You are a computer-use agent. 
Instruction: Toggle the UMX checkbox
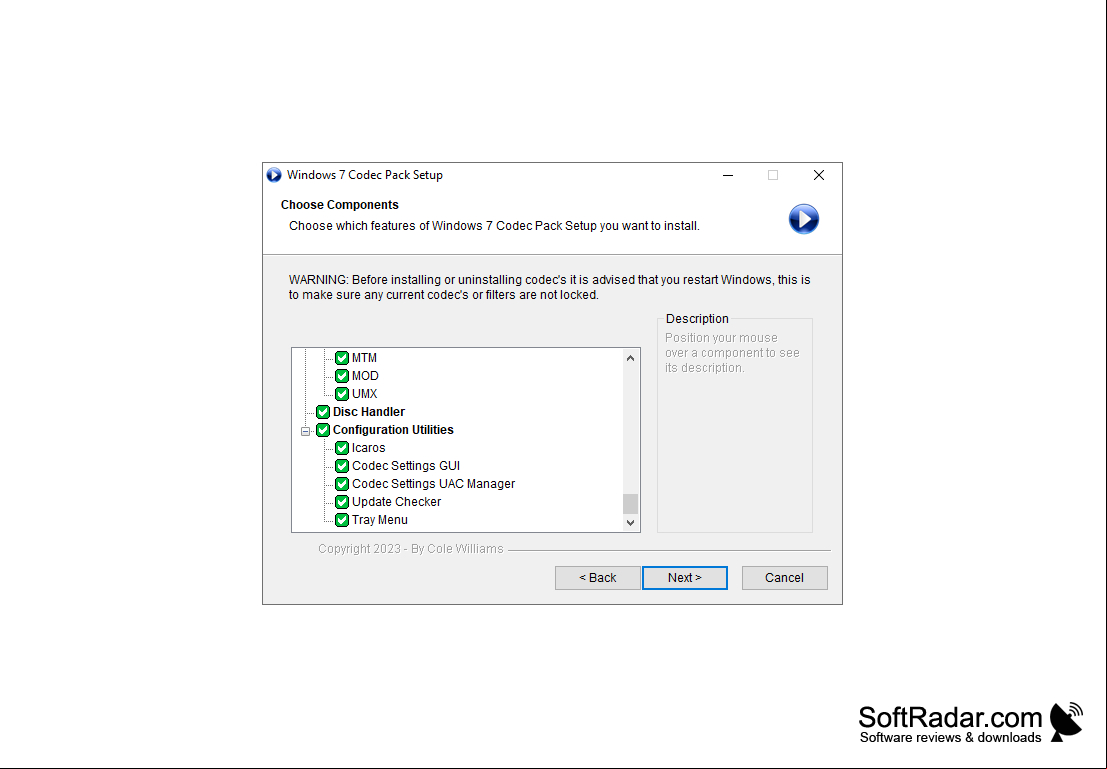342,394
